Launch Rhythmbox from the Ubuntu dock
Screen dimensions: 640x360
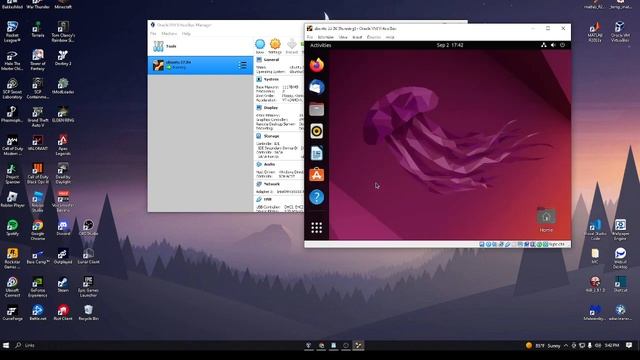point(316,131)
